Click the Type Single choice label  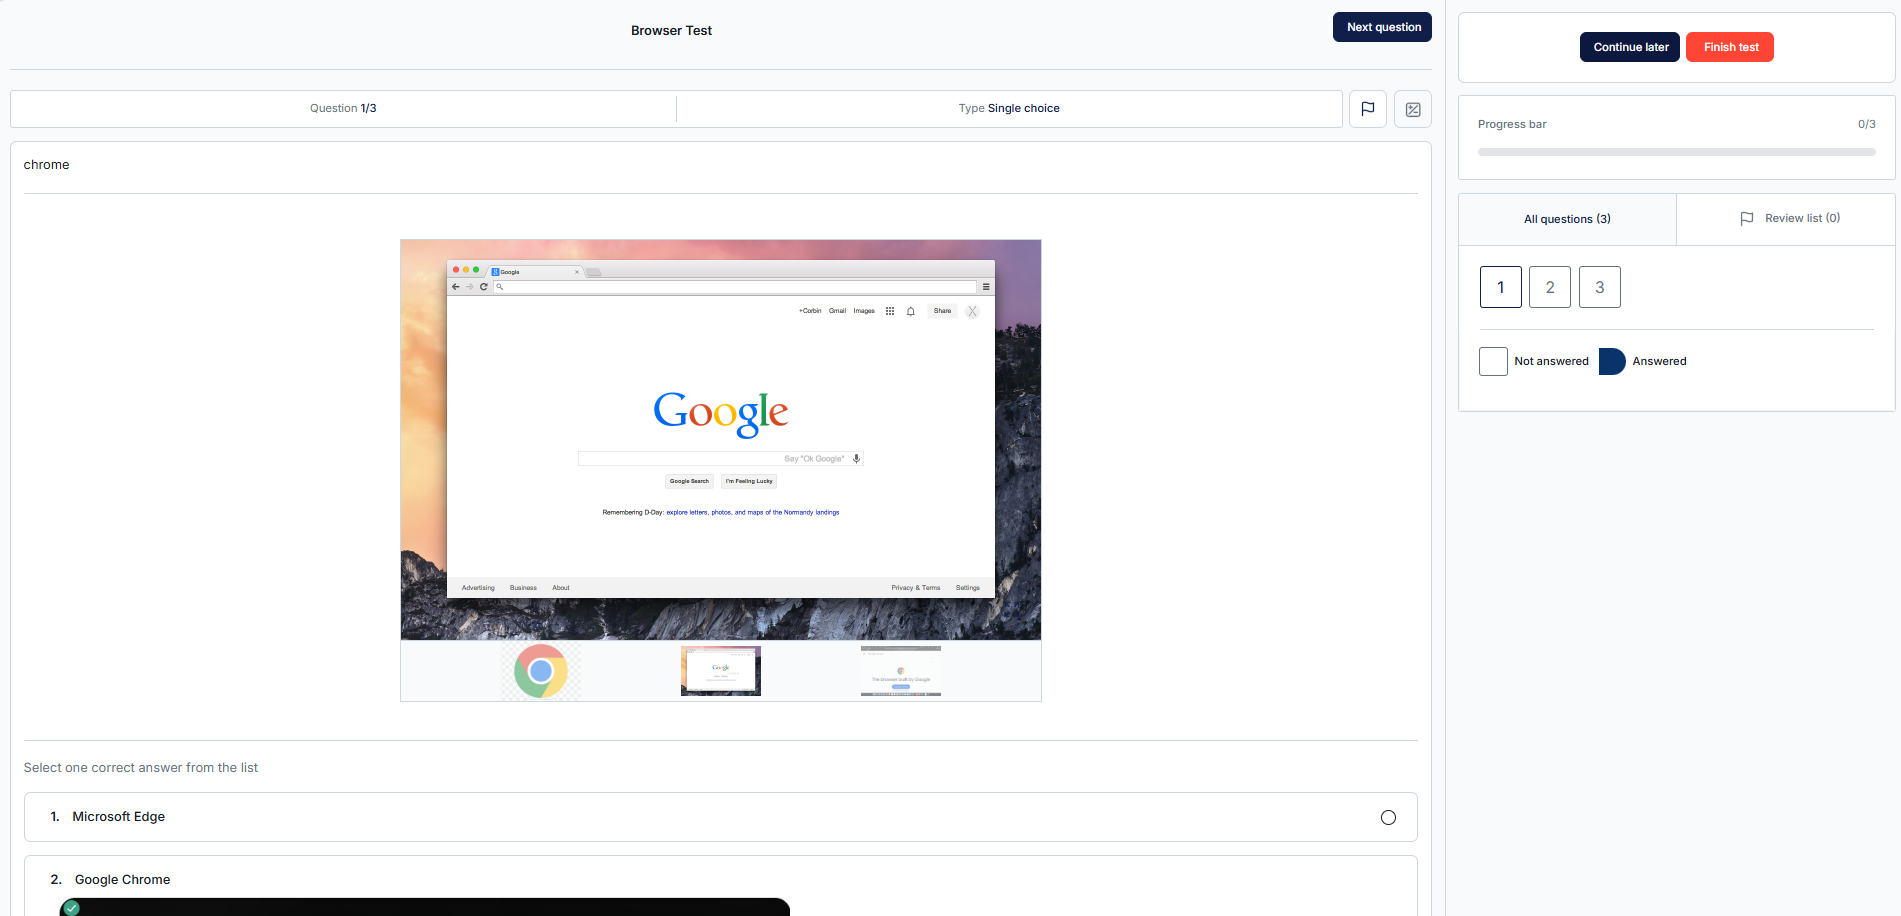[1009, 108]
